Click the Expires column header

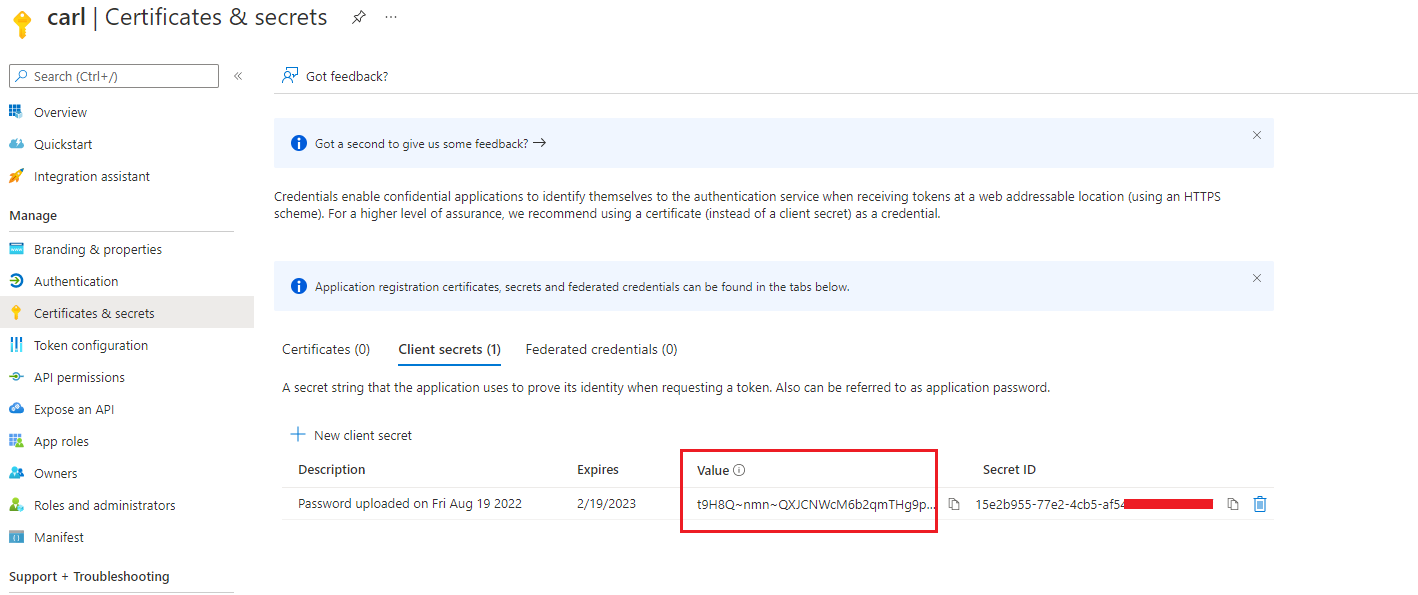pos(598,469)
